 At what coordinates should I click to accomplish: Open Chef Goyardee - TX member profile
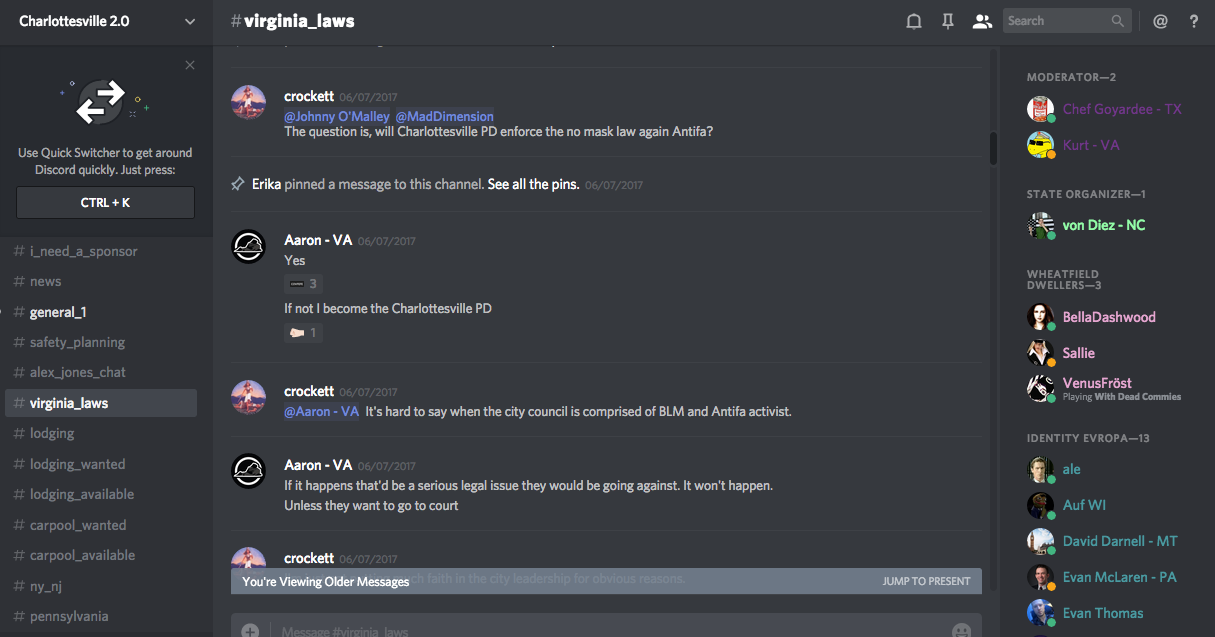click(x=1121, y=109)
